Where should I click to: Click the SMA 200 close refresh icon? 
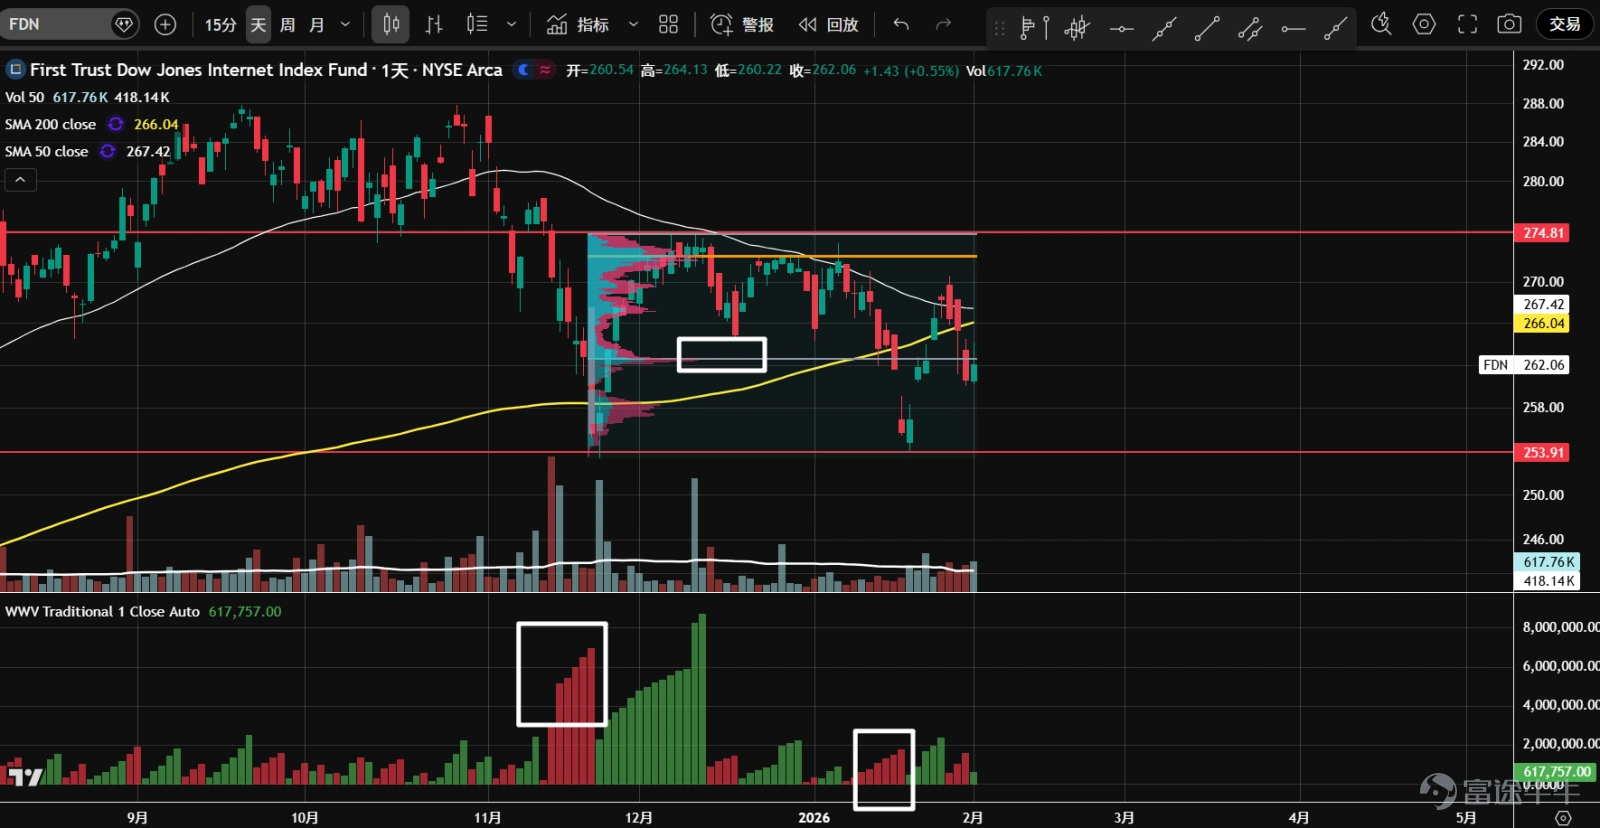pyautogui.click(x=116, y=124)
